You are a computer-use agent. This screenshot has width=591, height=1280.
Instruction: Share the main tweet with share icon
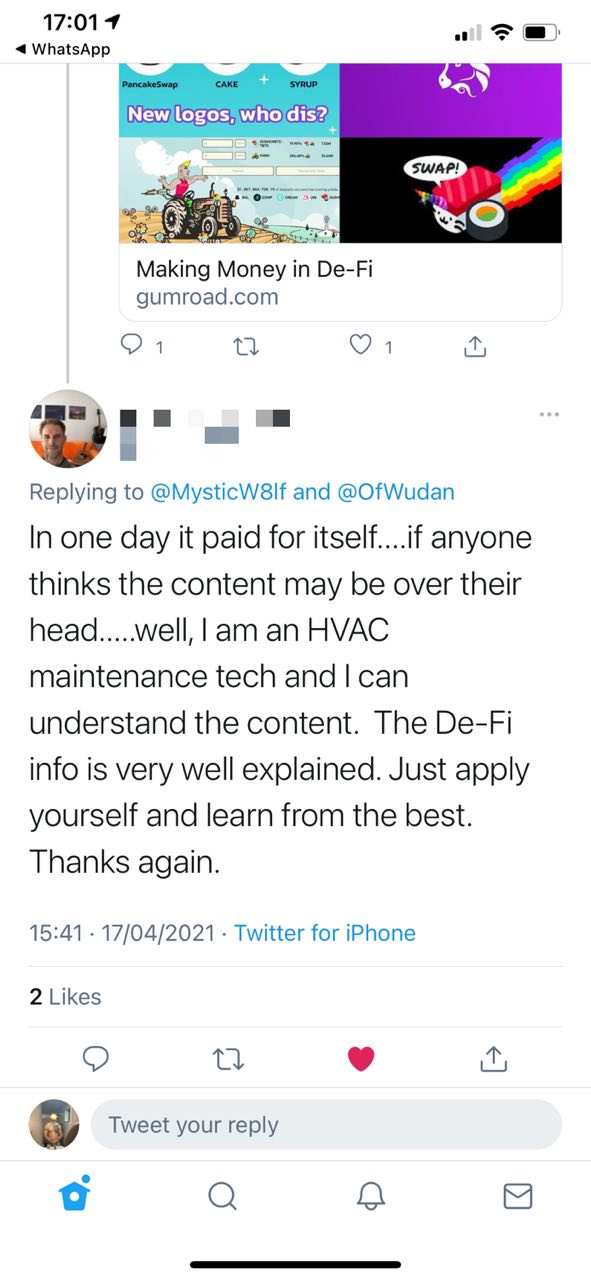tap(494, 1057)
